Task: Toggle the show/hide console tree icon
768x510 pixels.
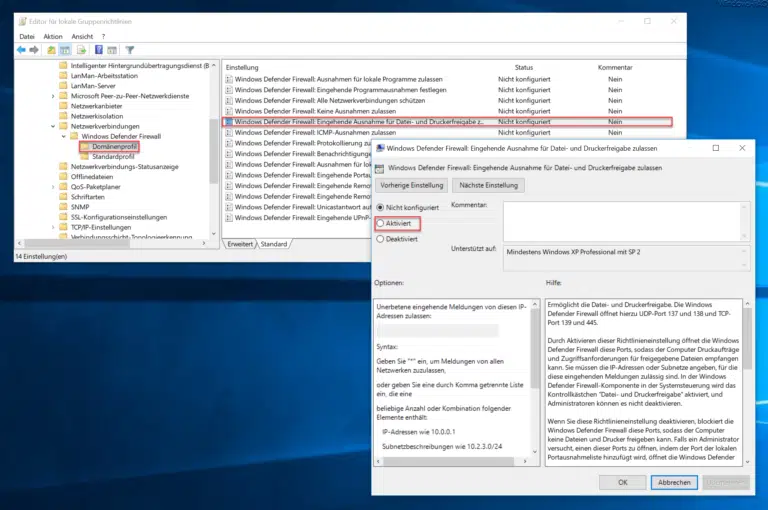Action: [65, 50]
